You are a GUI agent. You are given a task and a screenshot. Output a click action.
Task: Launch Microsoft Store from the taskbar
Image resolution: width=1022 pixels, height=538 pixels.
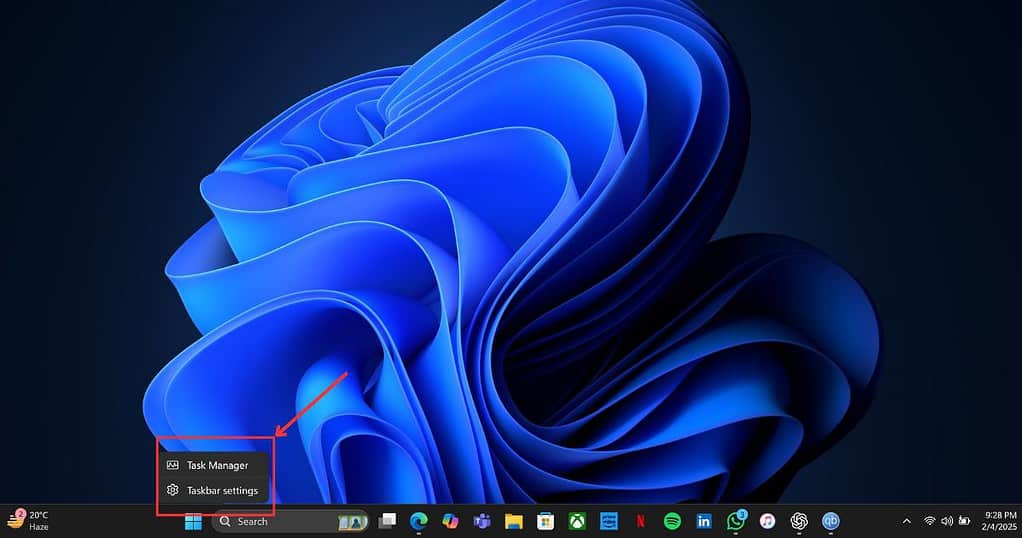pos(545,521)
